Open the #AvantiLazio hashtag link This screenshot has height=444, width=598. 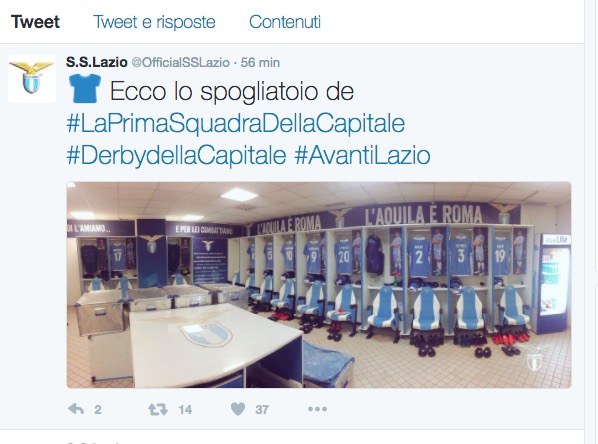362,156
